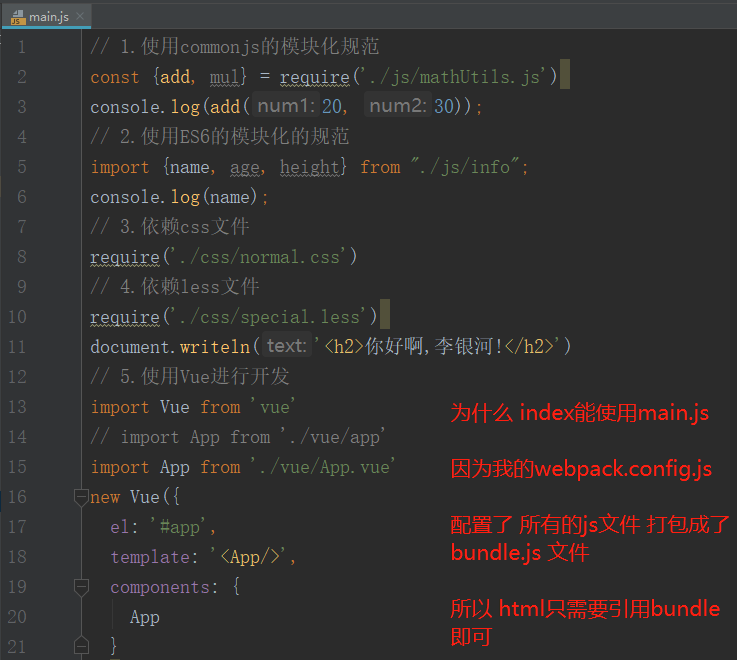Click the require keyword on line 8
The width and height of the screenshot is (737, 660).
125,257
